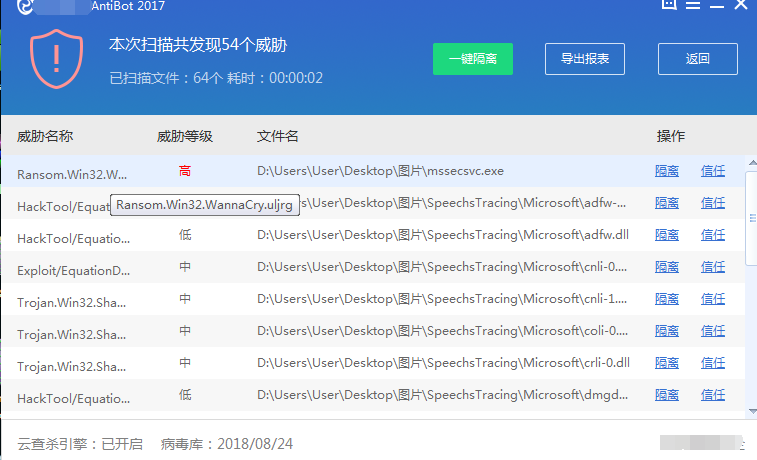Click the green 一键隔离 button

point(473,59)
